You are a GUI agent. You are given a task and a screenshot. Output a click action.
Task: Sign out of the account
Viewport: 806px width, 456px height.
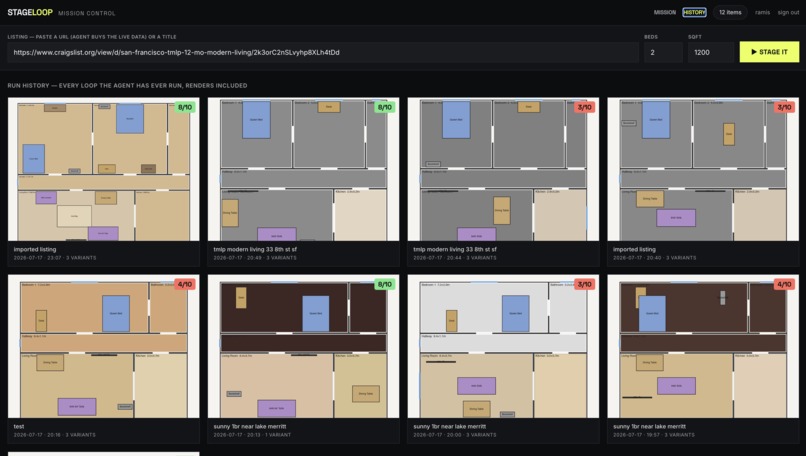pyautogui.click(x=788, y=12)
